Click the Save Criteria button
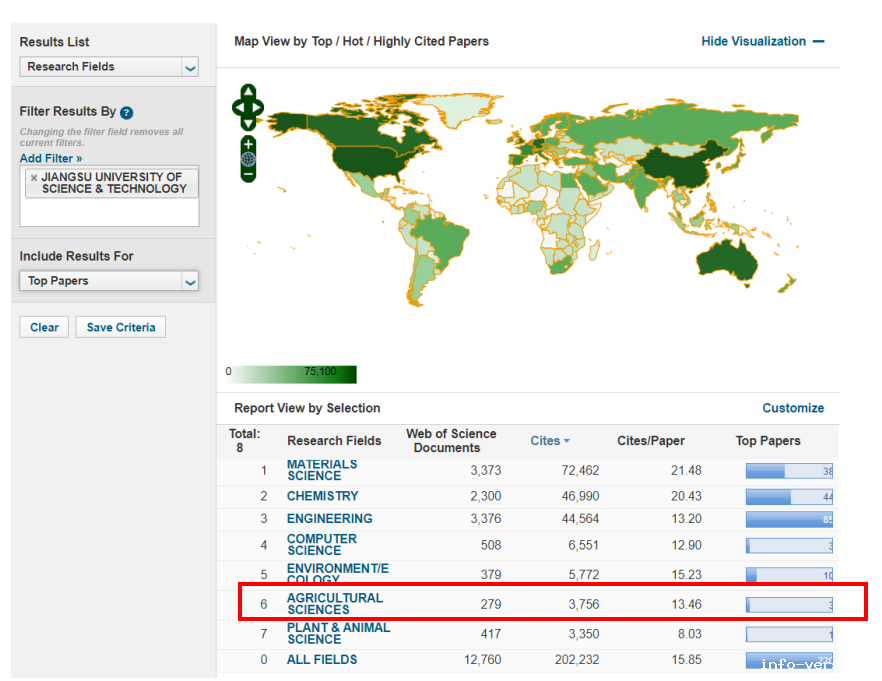 pos(120,327)
